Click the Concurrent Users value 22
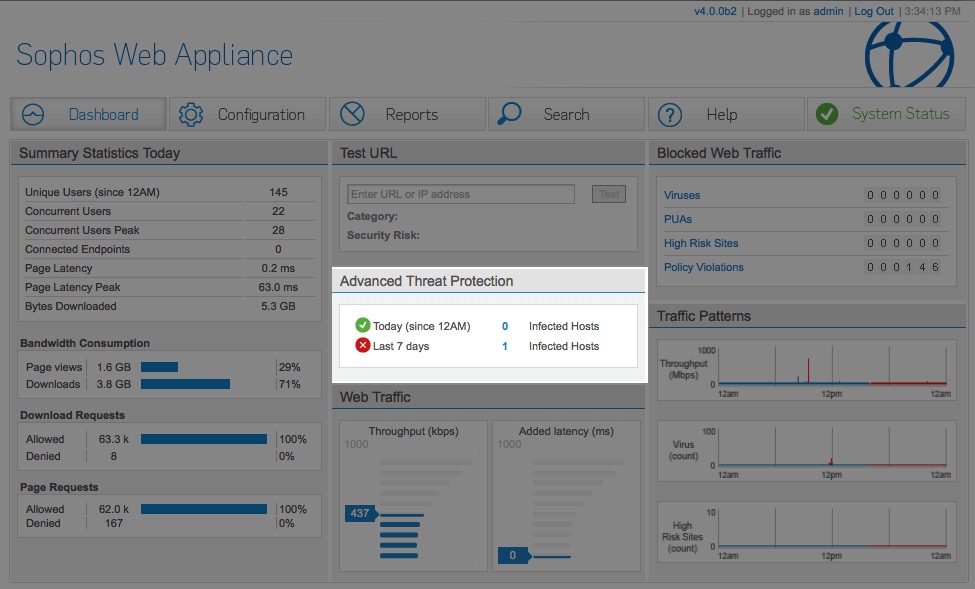 pos(278,211)
